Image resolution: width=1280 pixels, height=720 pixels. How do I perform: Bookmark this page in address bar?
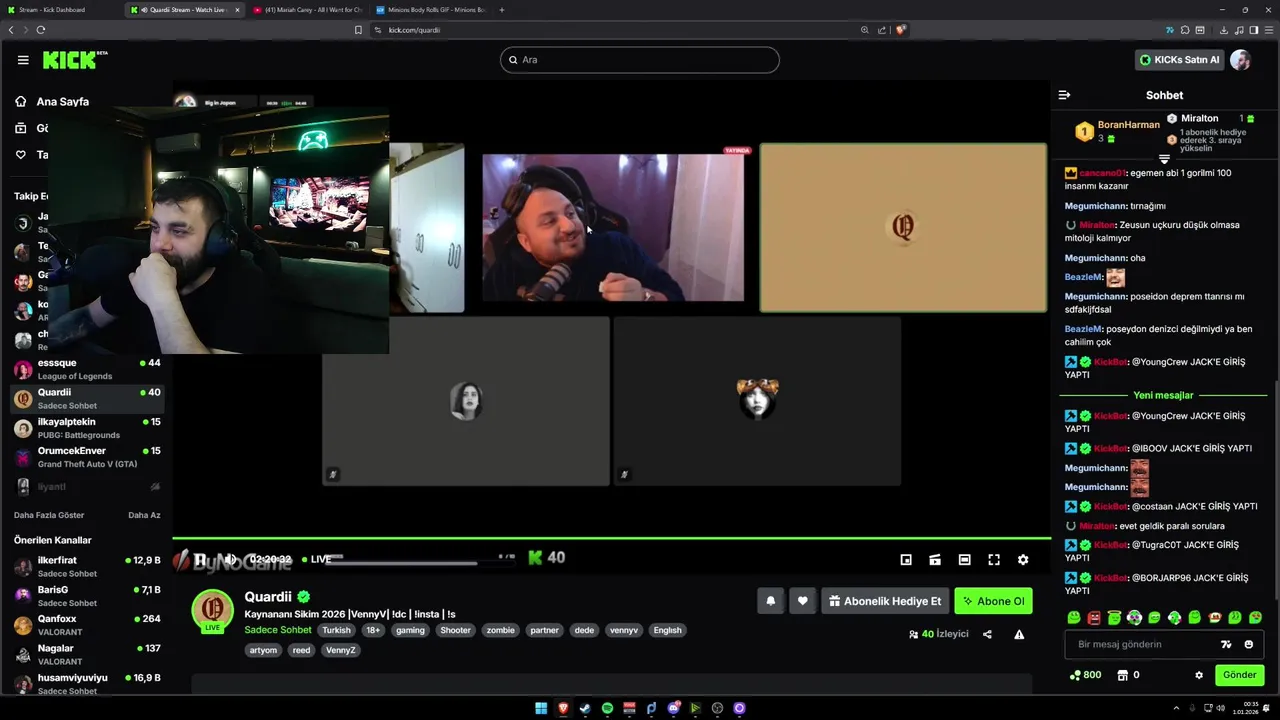pos(358,30)
